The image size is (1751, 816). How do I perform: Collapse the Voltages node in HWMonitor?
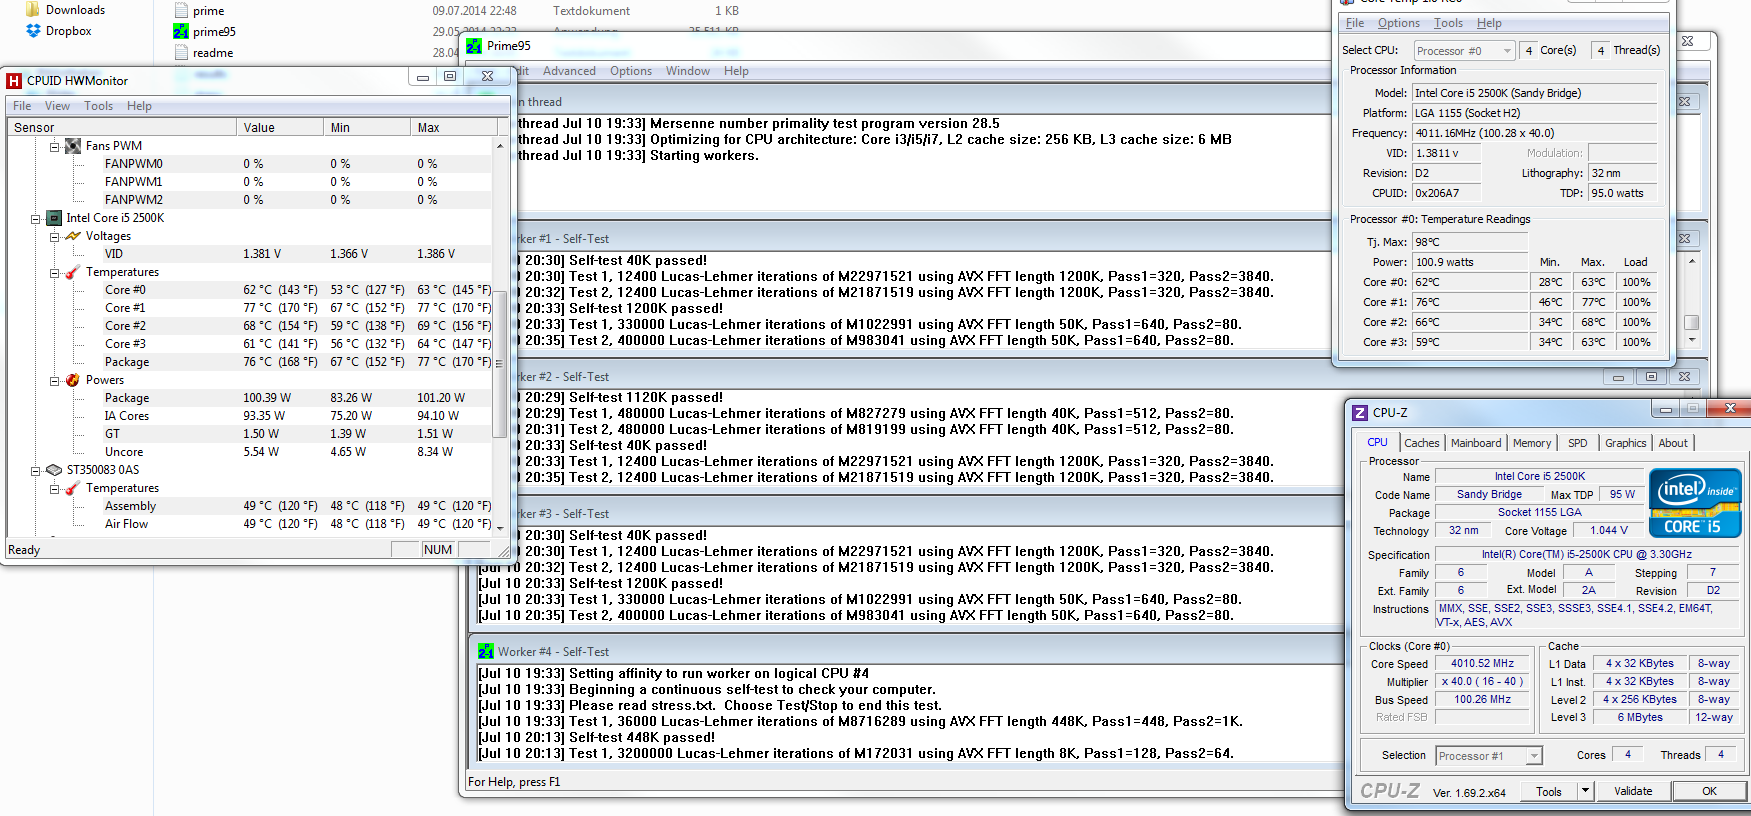[x=55, y=236]
